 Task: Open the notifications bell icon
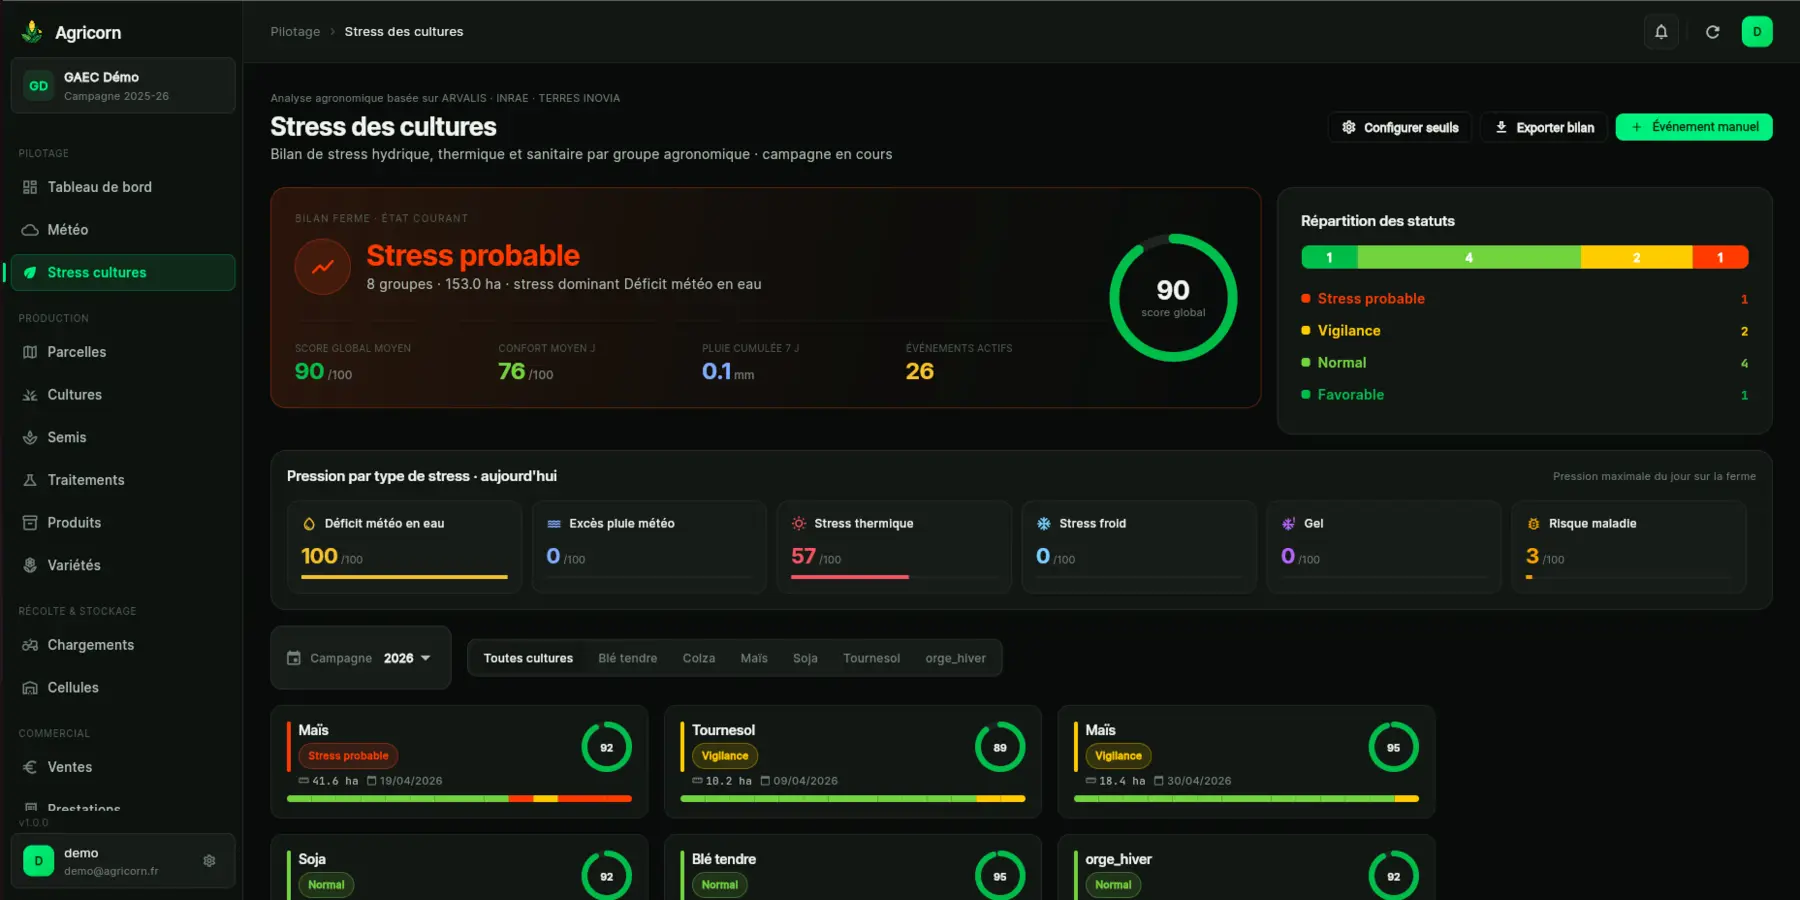point(1661,32)
